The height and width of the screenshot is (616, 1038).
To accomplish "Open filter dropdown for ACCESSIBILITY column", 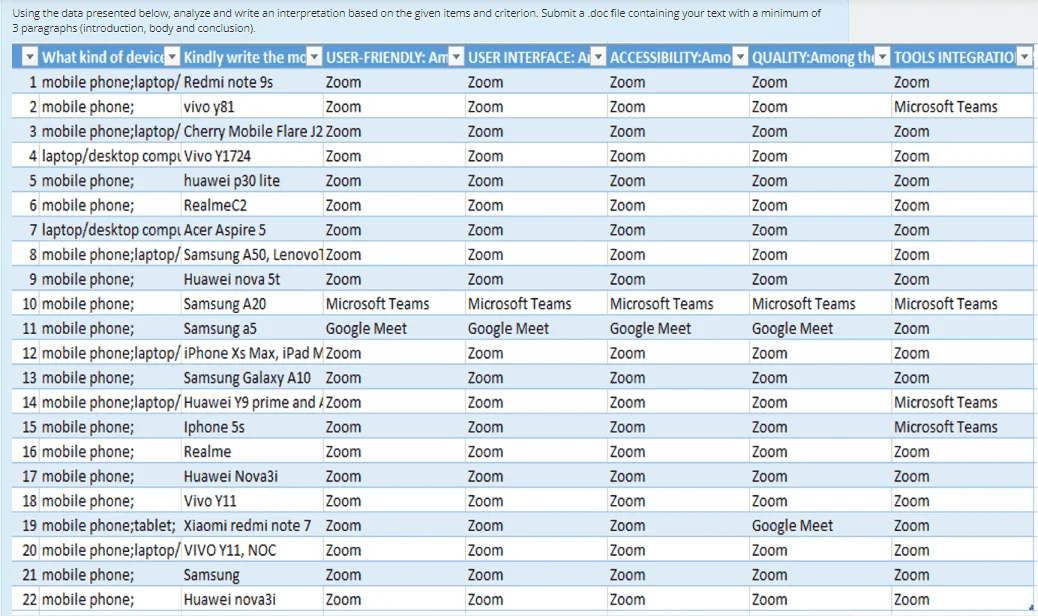I will (x=741, y=58).
